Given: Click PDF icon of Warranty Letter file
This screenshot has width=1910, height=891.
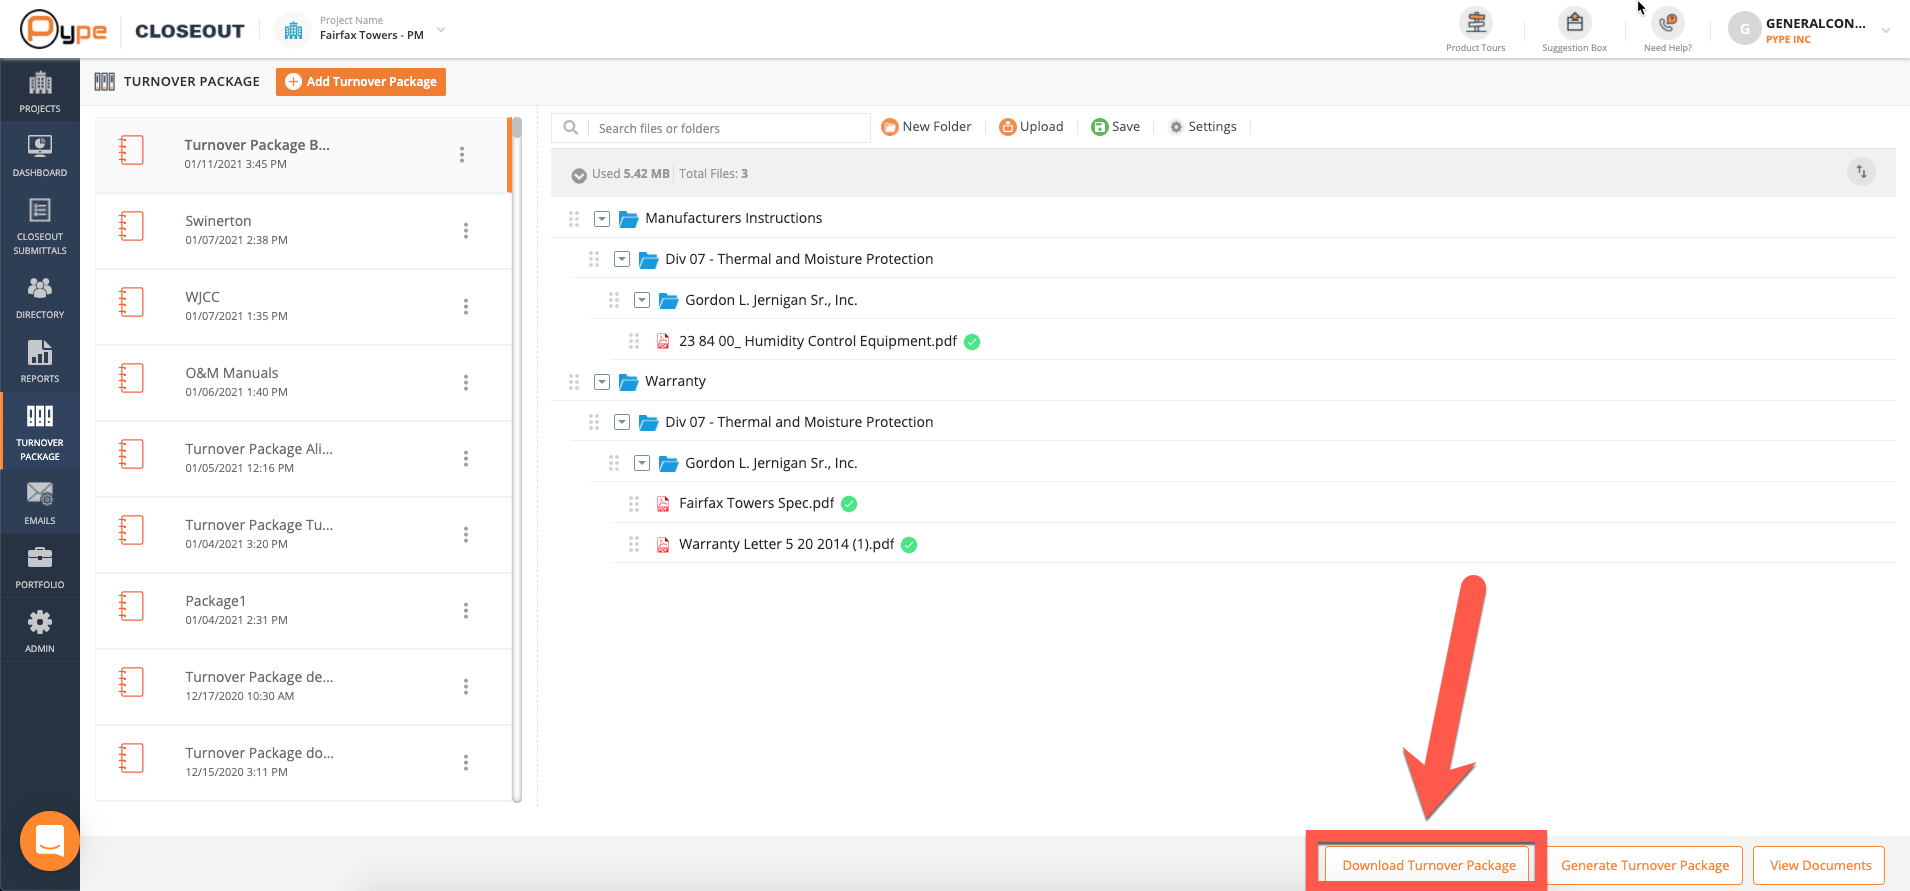Looking at the screenshot, I should click(x=663, y=544).
